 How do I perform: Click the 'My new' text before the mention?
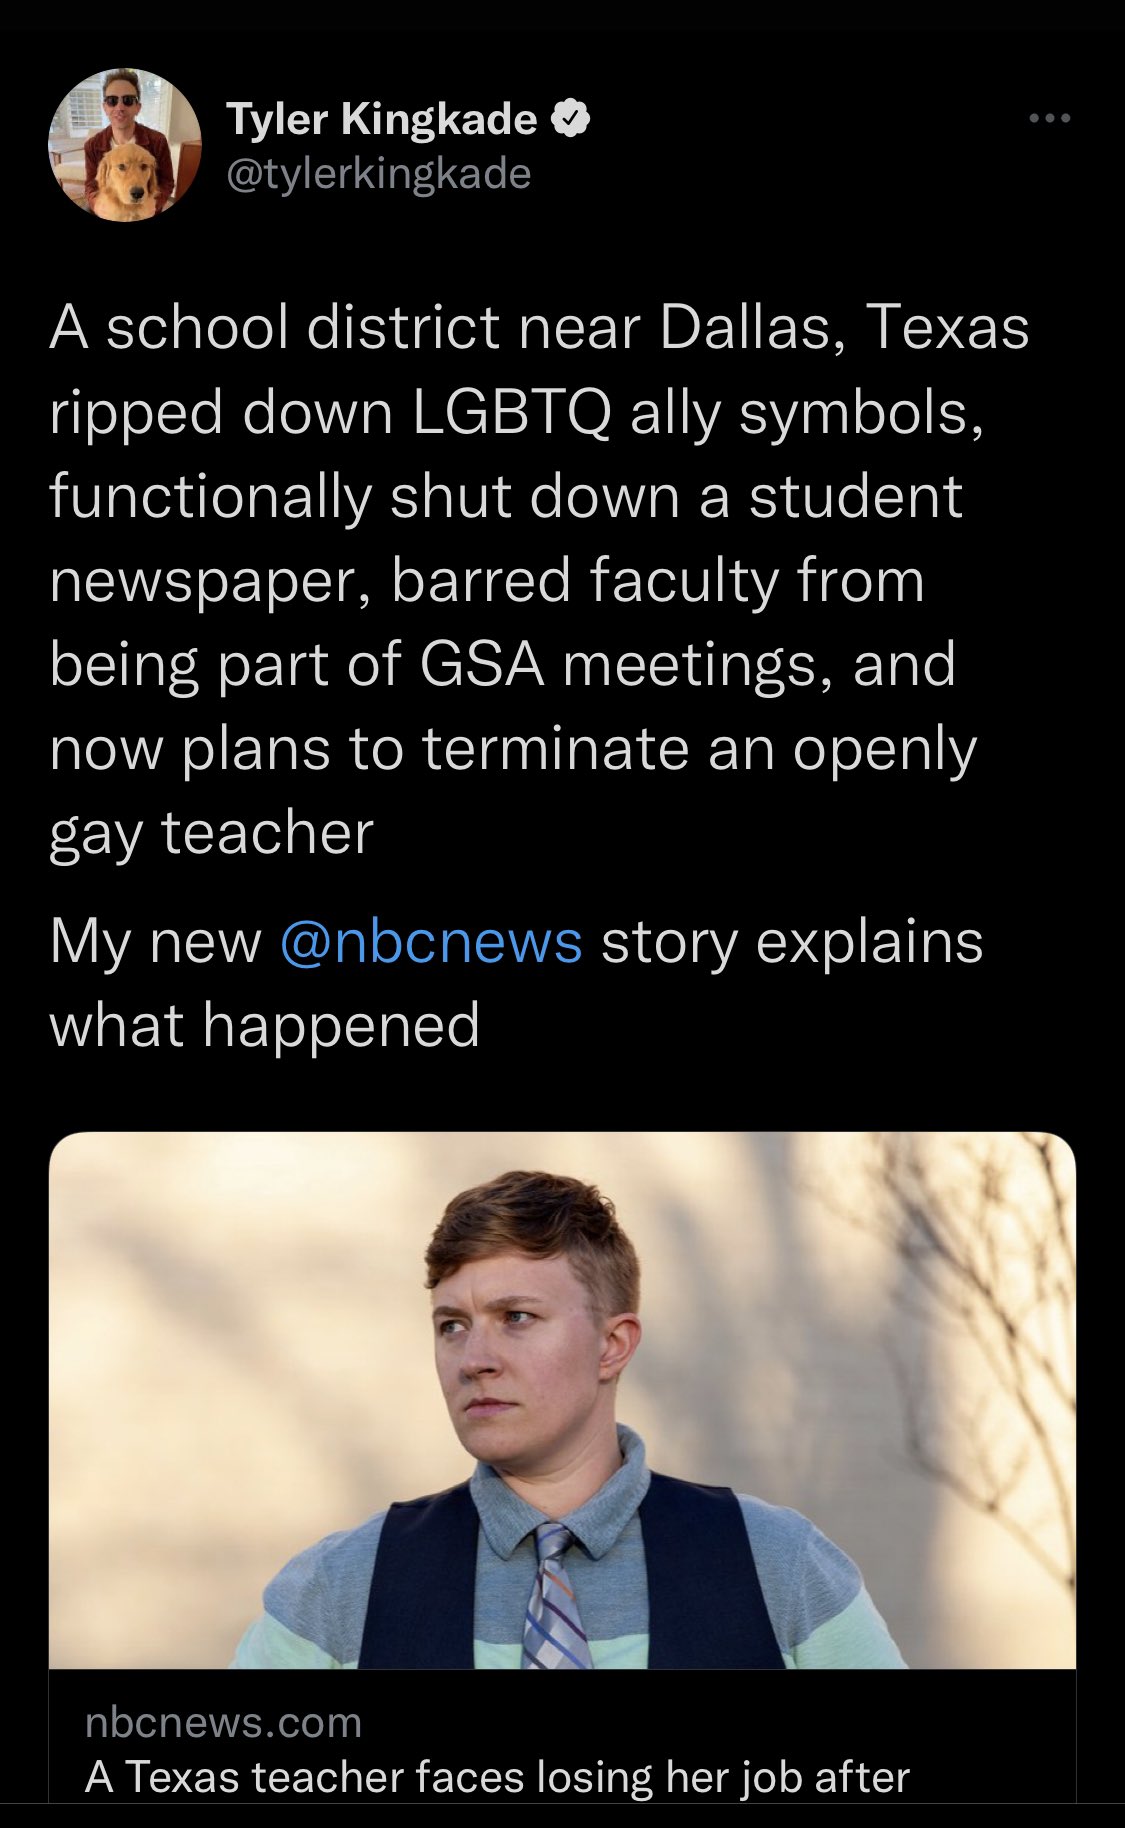click(x=155, y=942)
